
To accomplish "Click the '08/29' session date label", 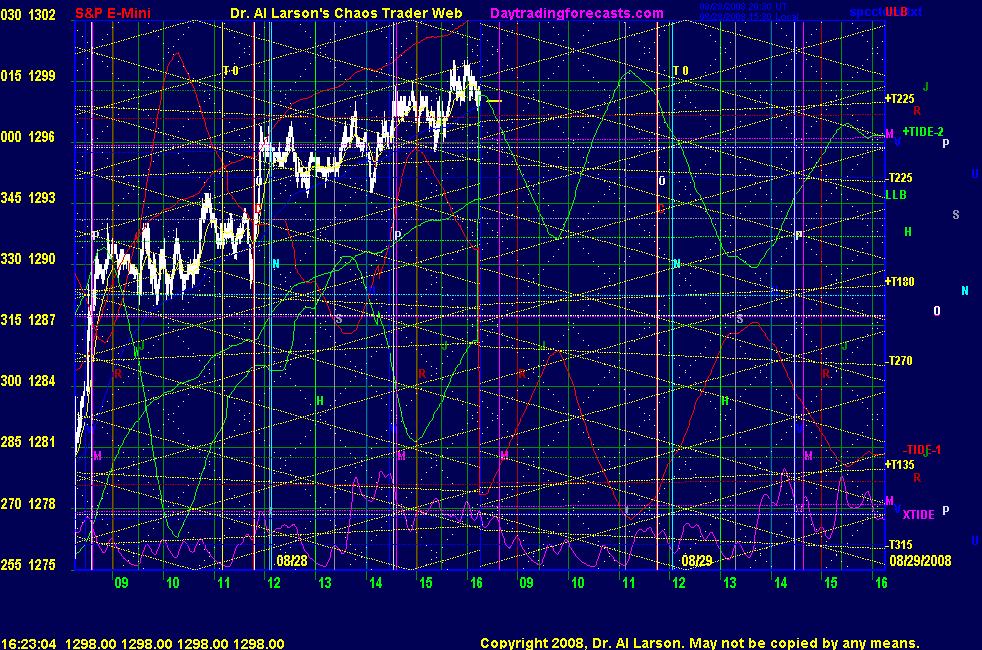I will click(697, 560).
